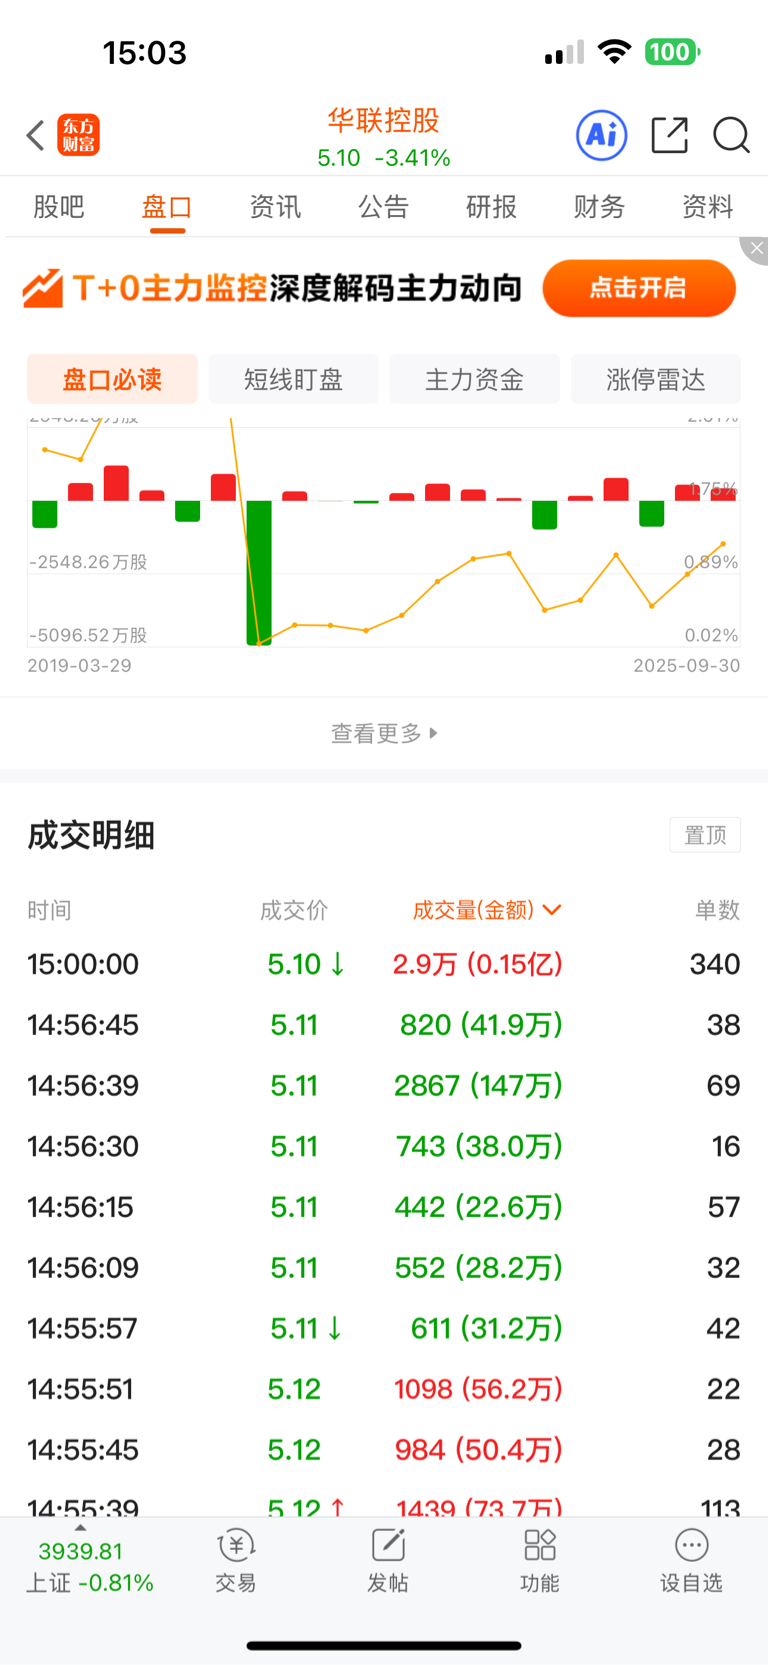Tap the large green bar in chart
This screenshot has height=1665, width=768.
(259, 573)
